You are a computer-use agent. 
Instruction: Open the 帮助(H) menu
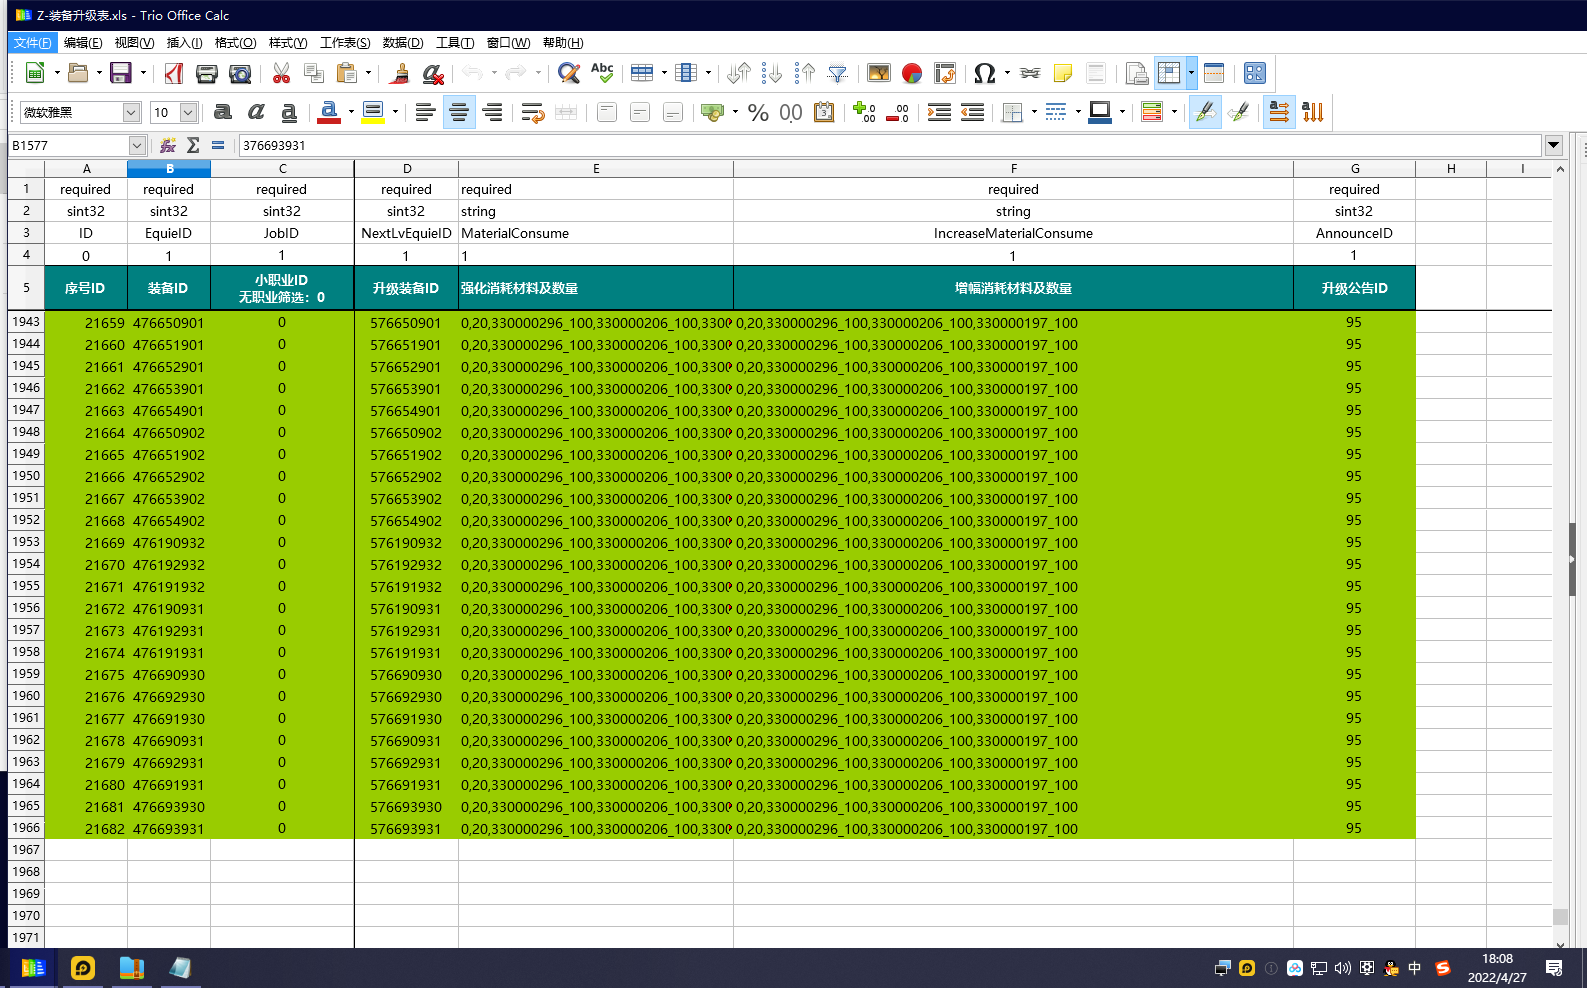click(x=563, y=43)
